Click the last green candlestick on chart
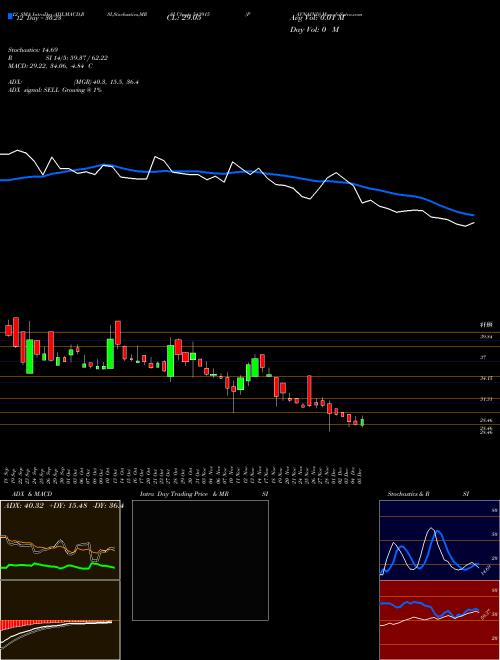Screen dimensions: 500x660 [362, 422]
